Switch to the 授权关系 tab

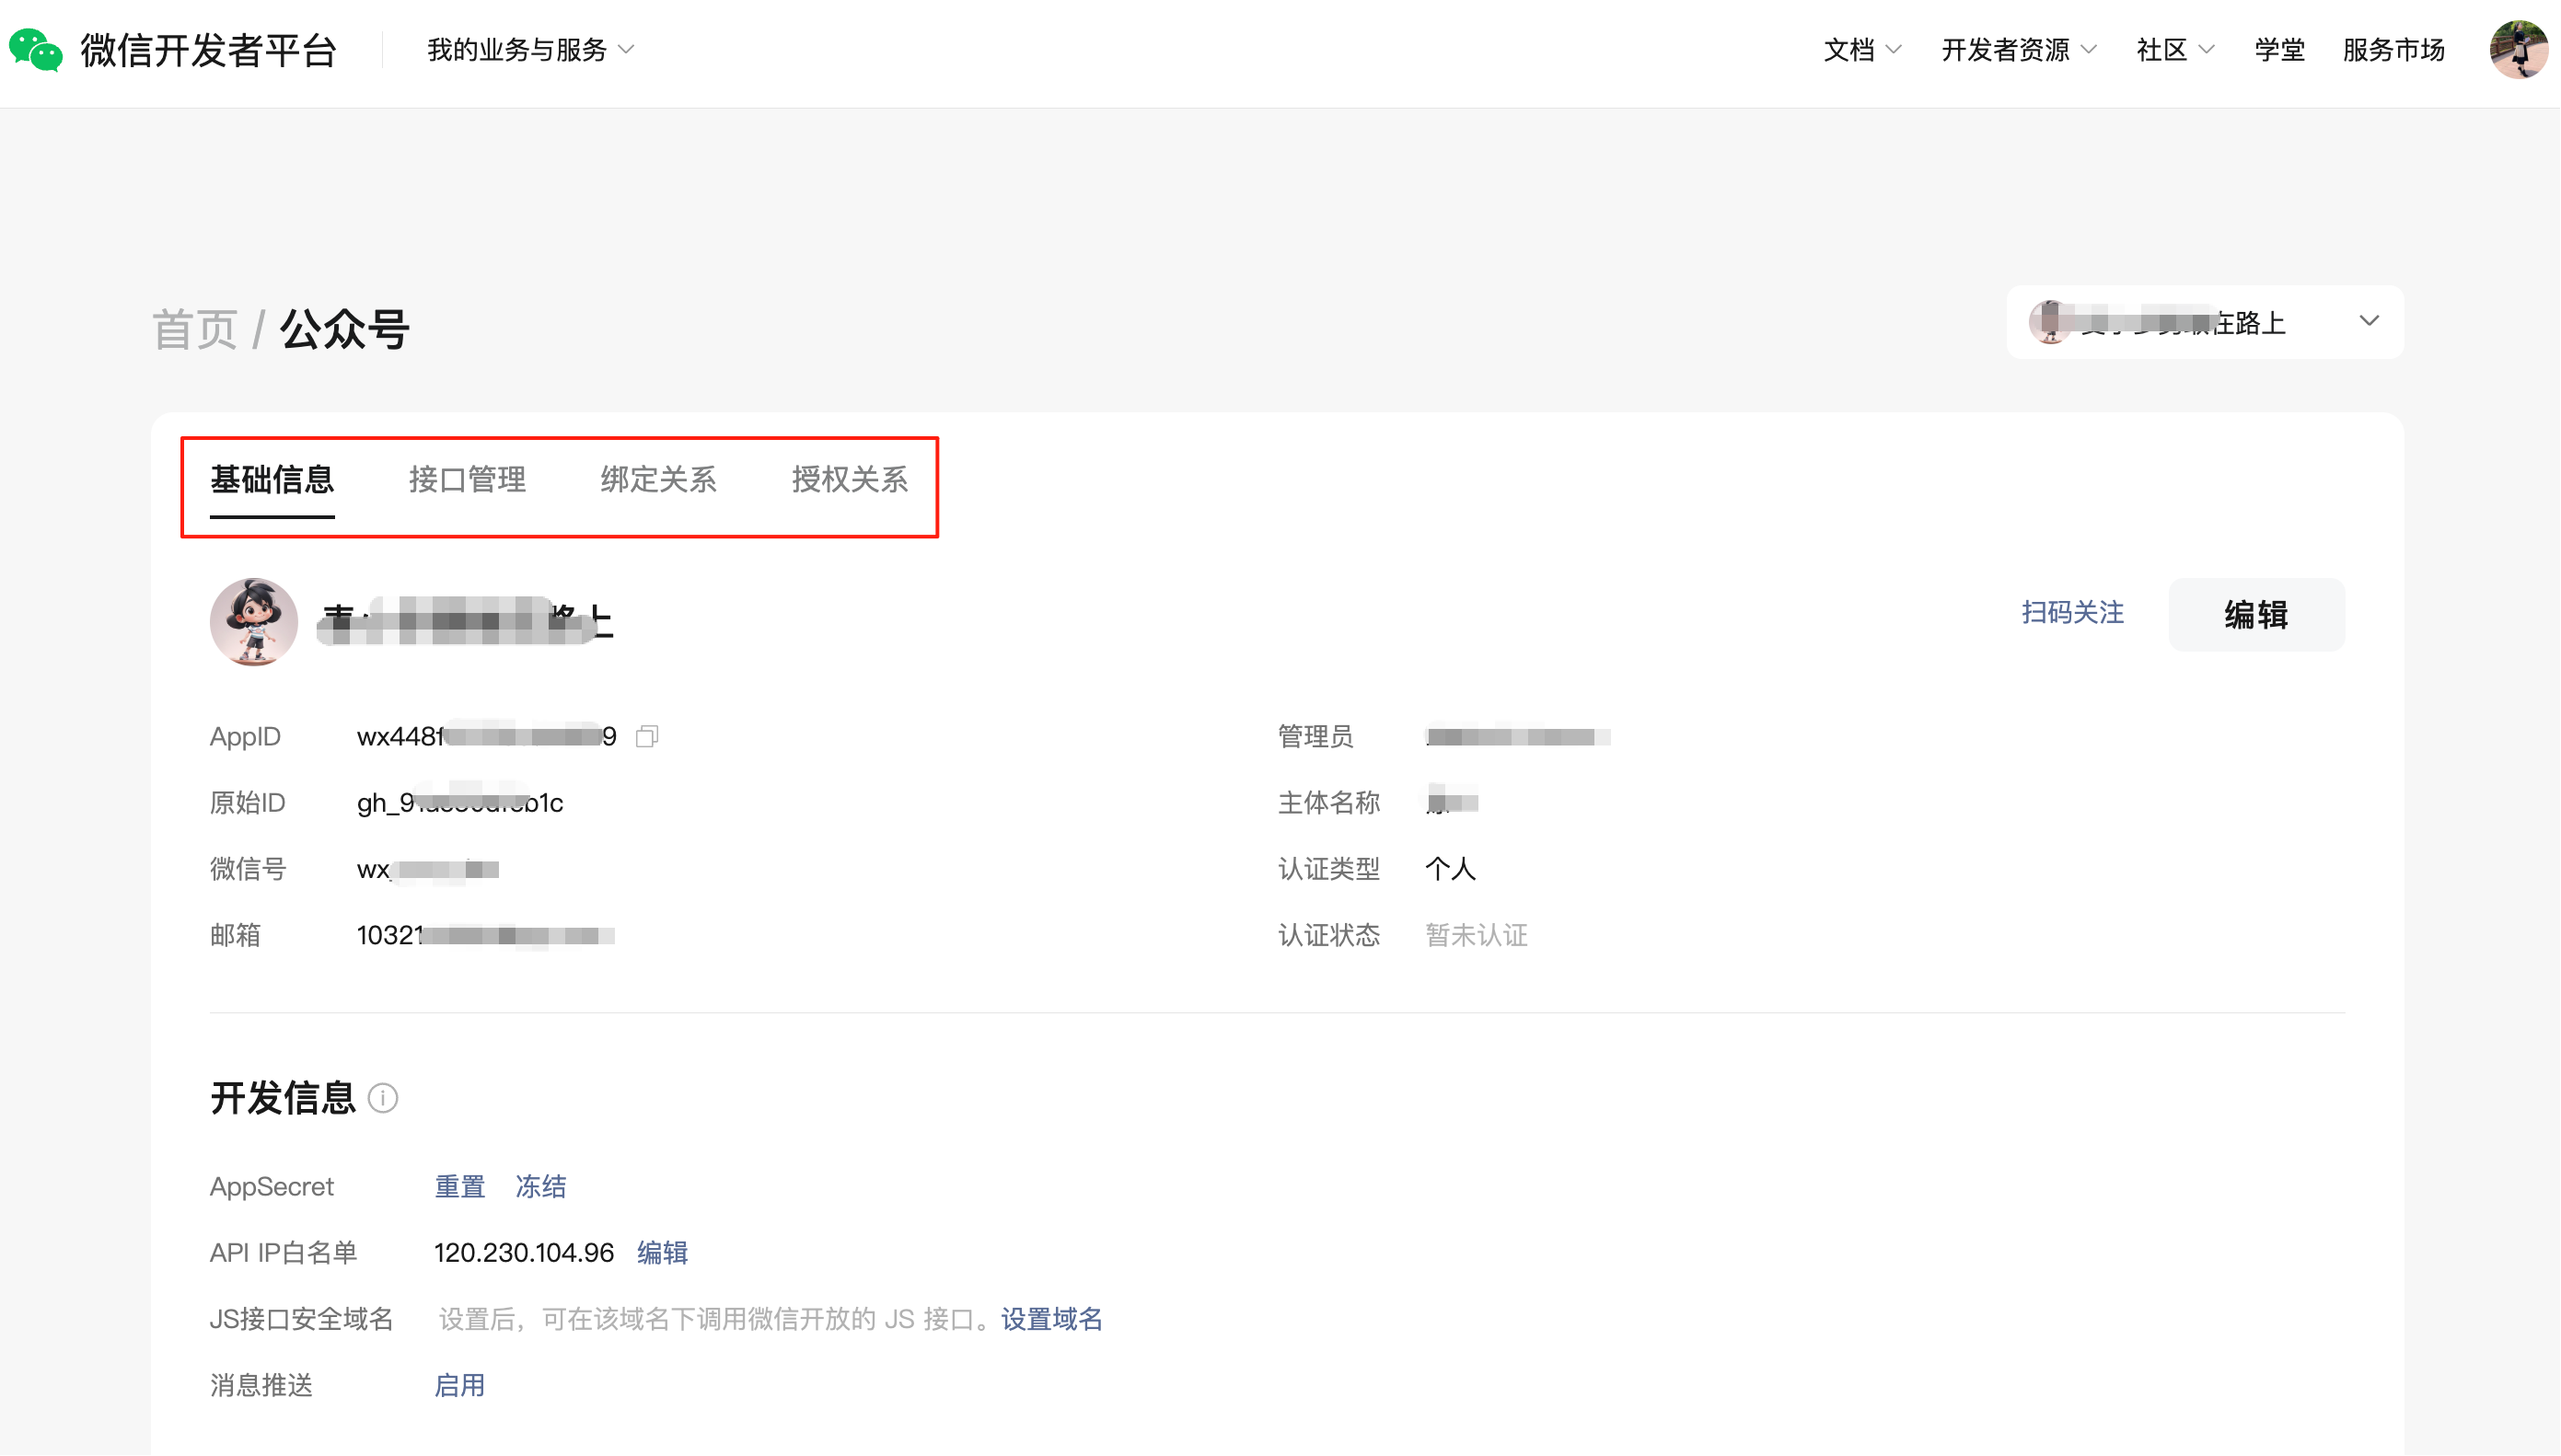coord(850,480)
